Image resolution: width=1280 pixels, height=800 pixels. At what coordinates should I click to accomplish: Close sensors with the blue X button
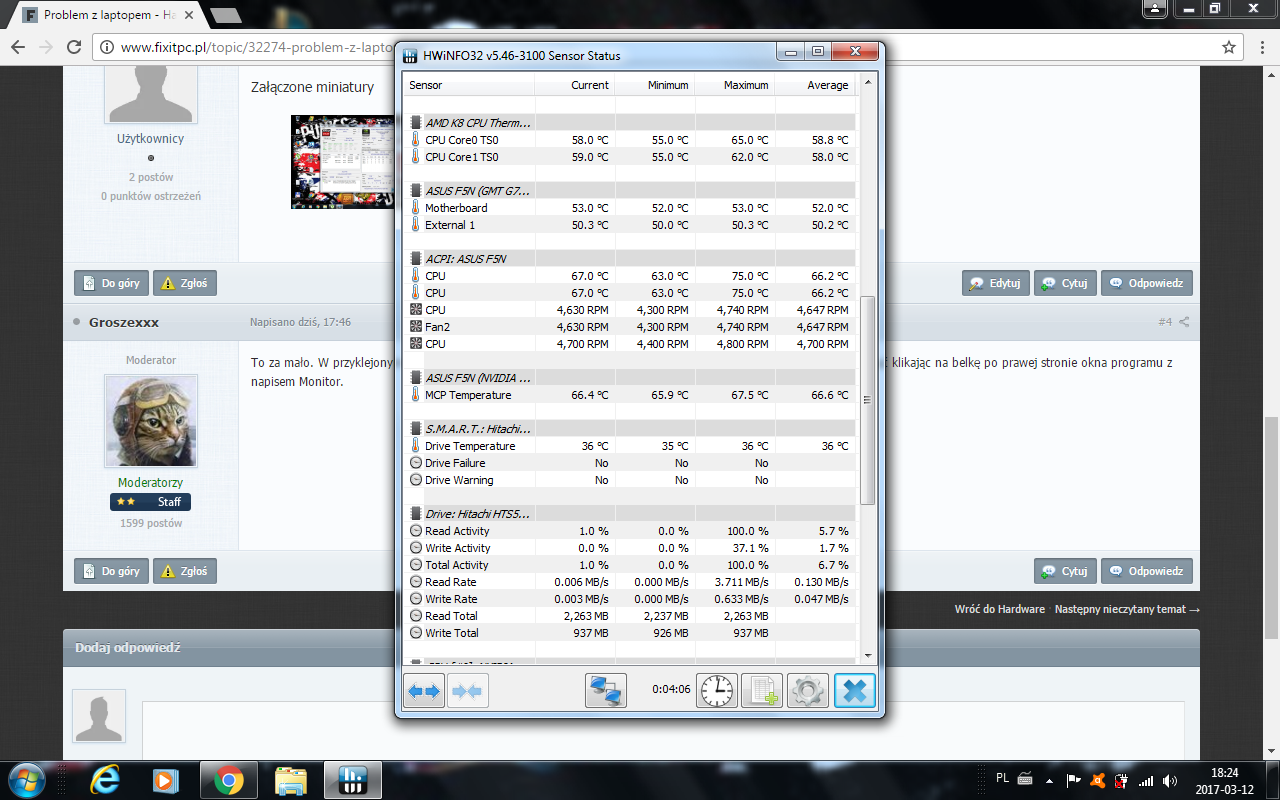[x=854, y=691]
